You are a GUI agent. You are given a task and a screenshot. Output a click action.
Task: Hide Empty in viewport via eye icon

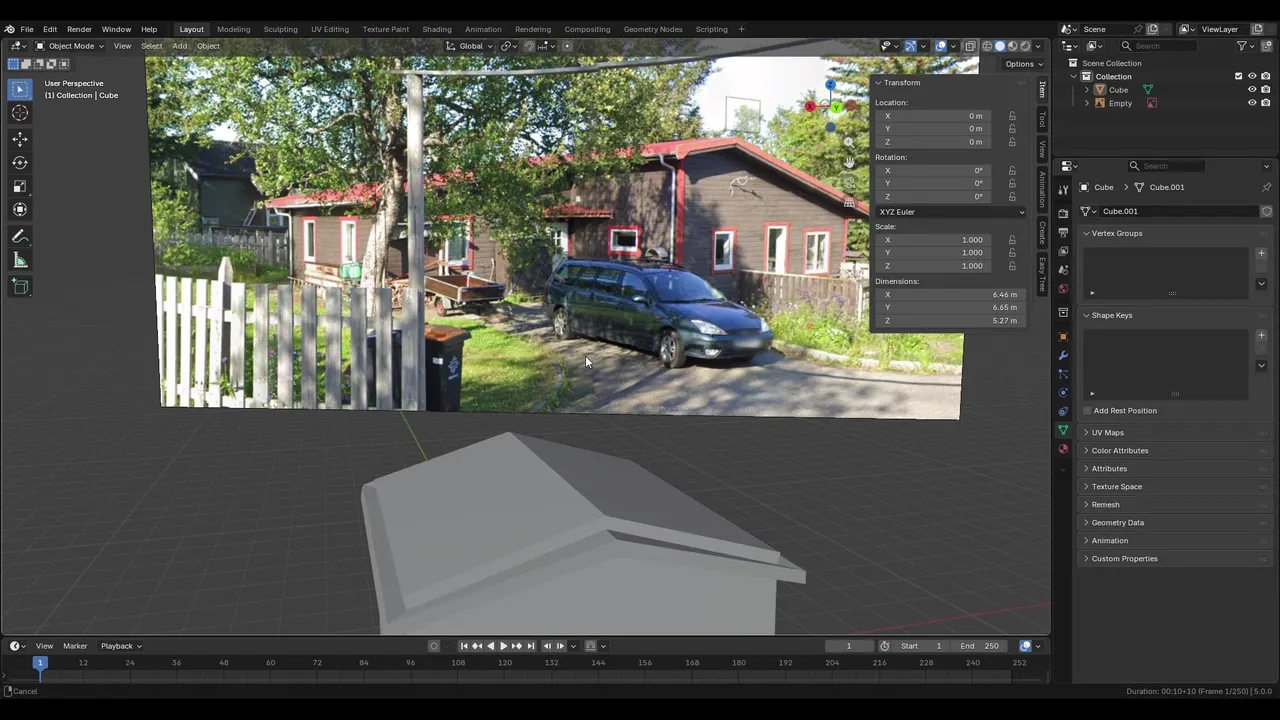click(x=1251, y=103)
